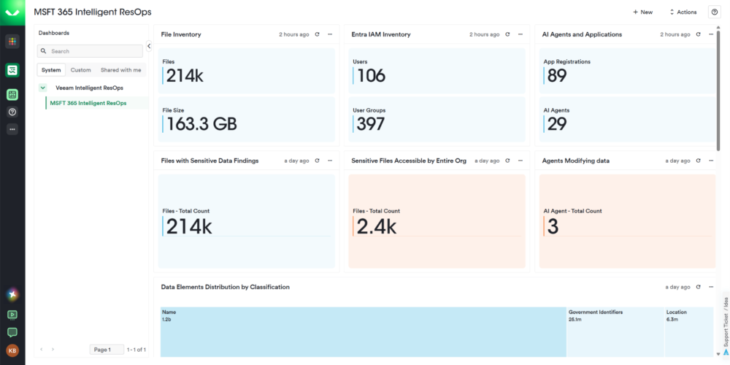Open Files with Sensitive Data Findings menu
The height and width of the screenshot is (365, 730).
click(330, 161)
